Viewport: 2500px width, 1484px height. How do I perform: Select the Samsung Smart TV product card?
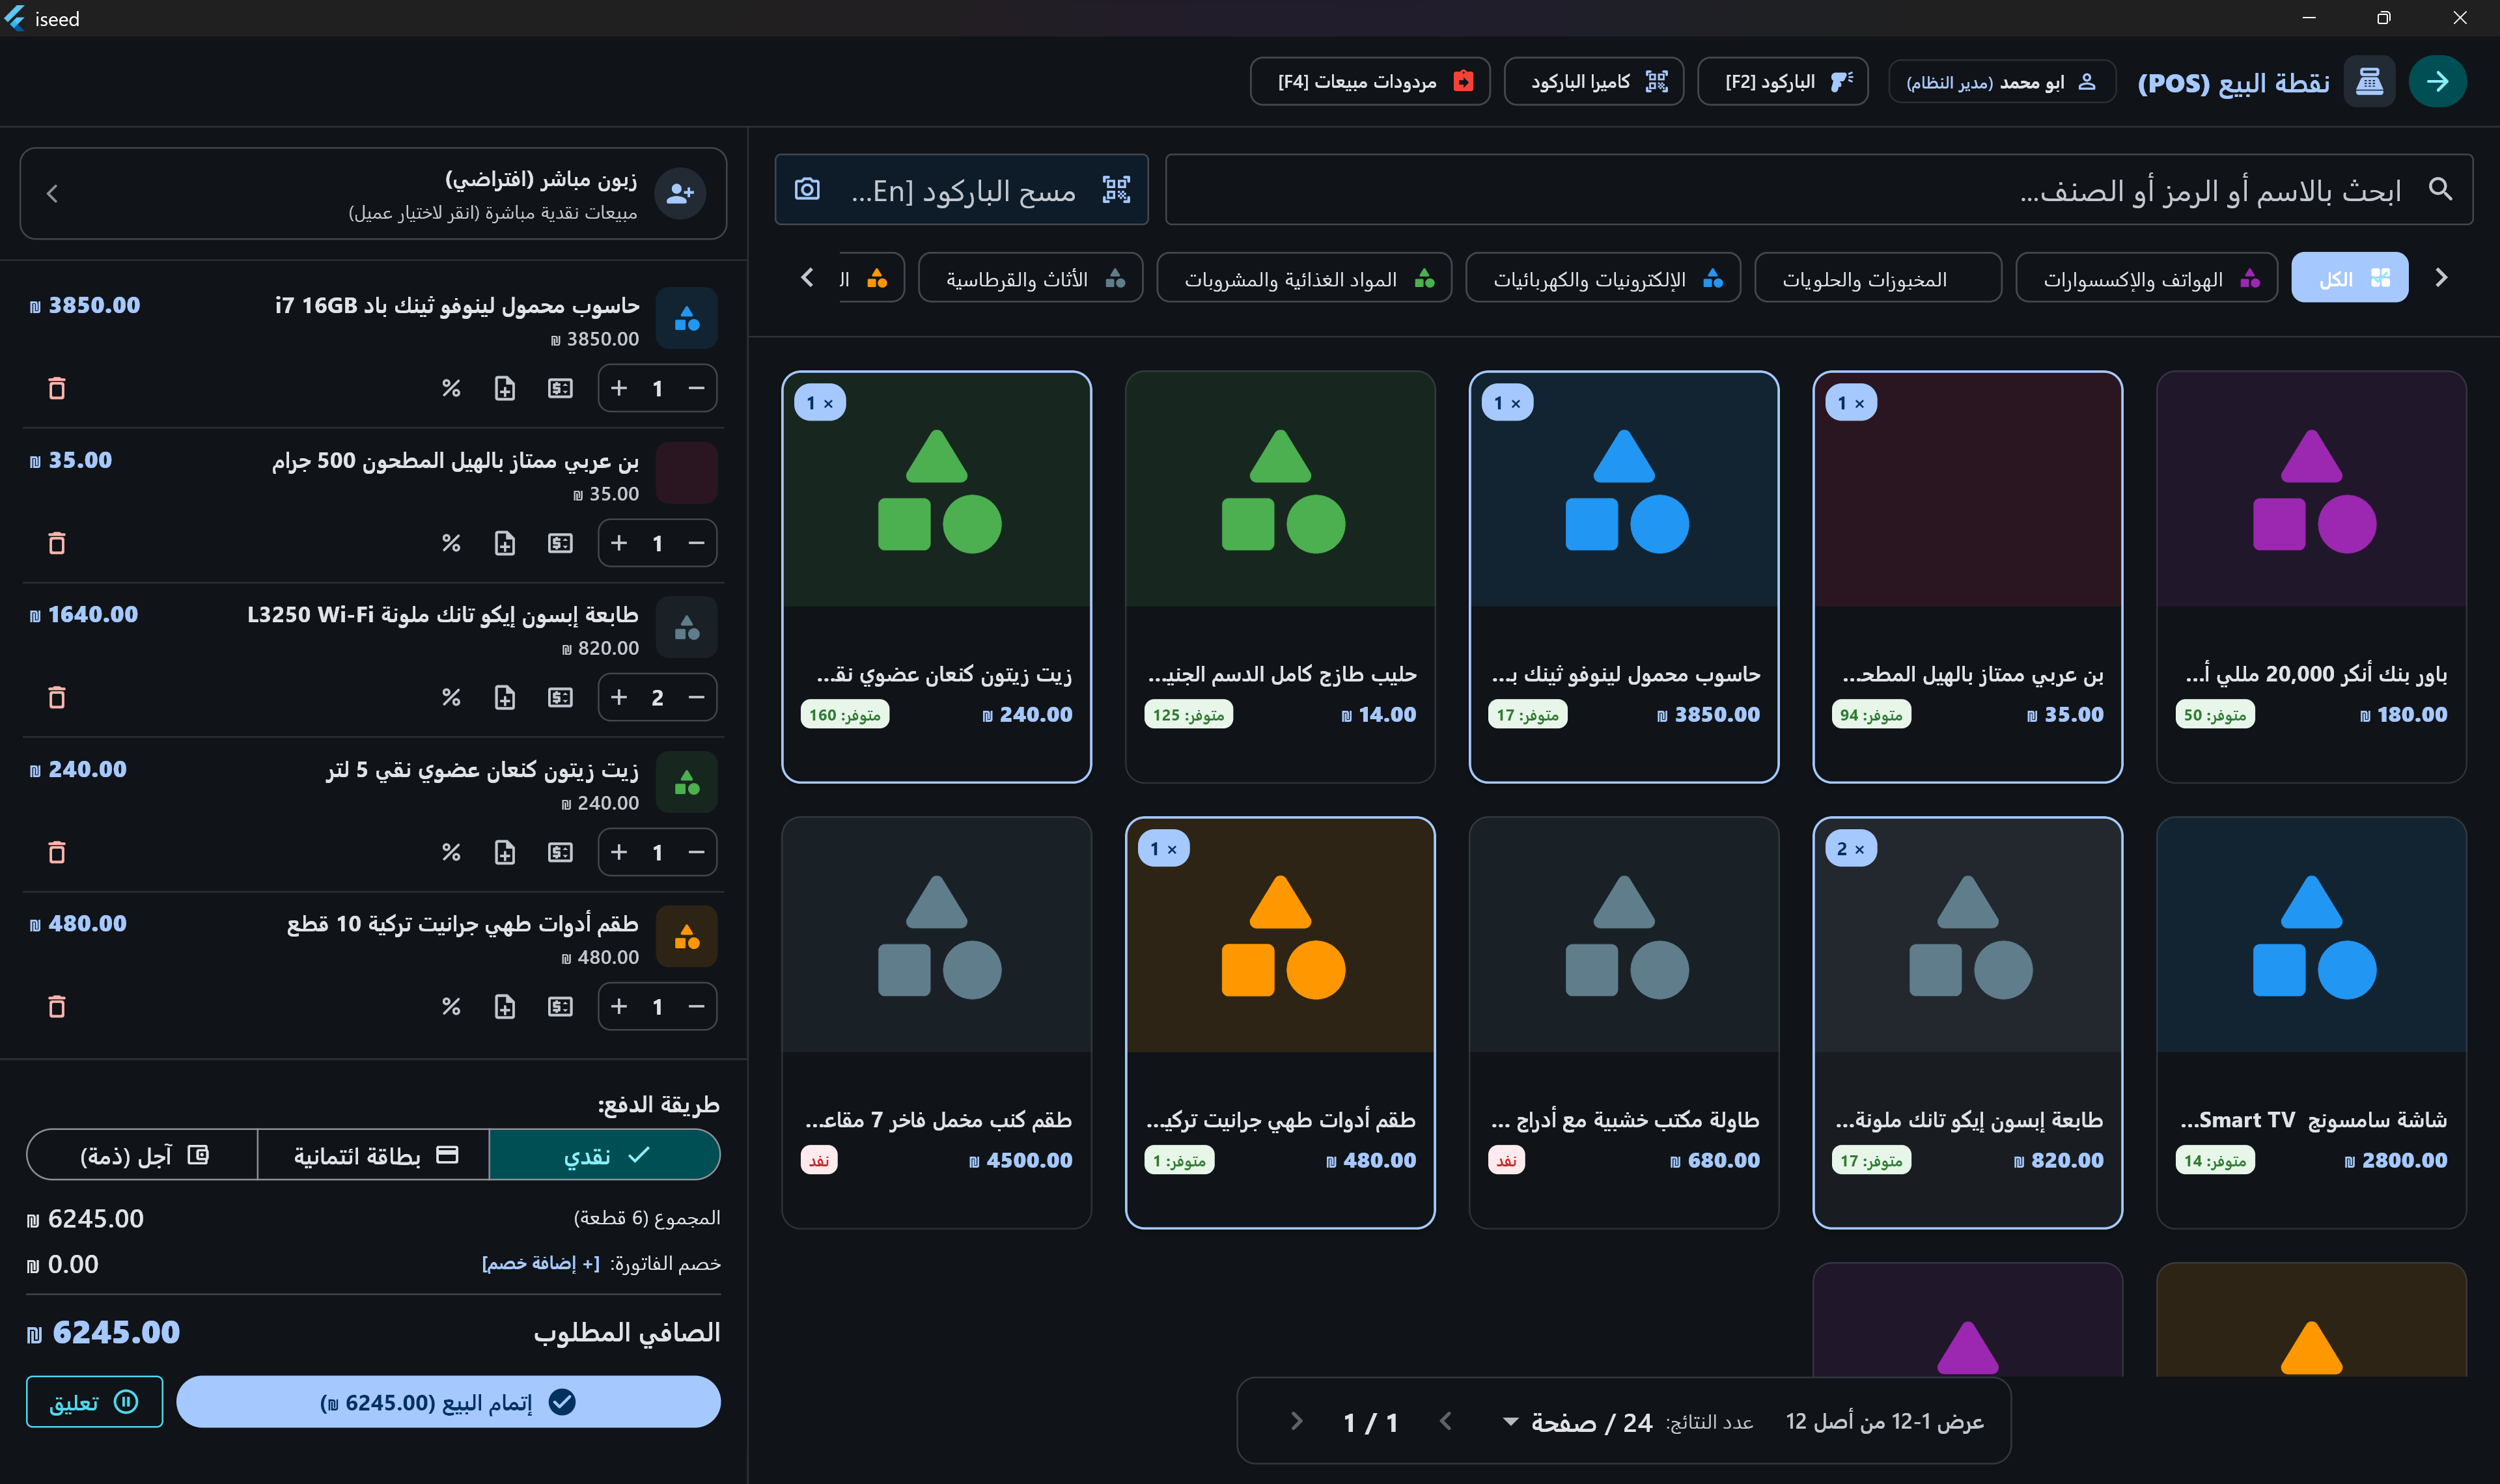[x=2311, y=1022]
